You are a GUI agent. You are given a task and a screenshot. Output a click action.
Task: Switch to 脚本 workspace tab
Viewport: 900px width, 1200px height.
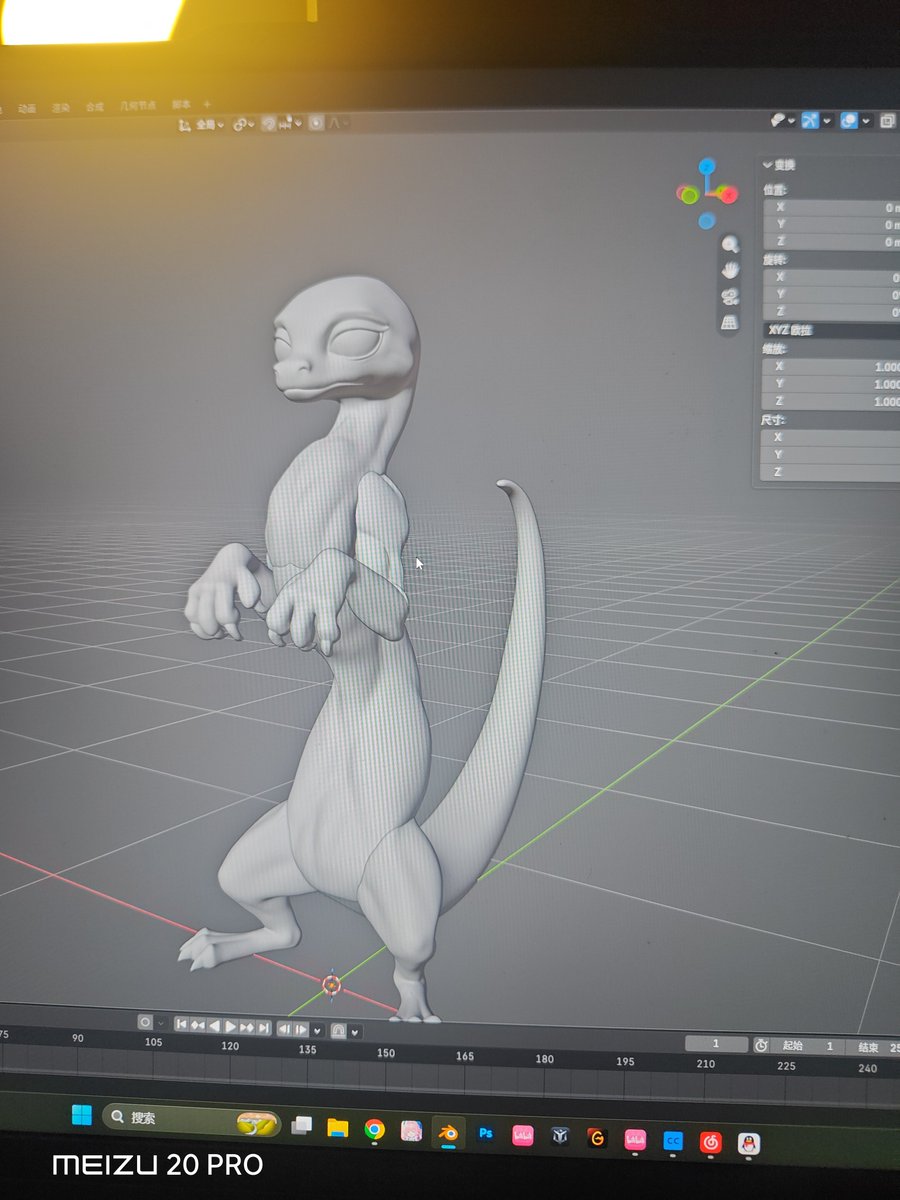pos(181,105)
